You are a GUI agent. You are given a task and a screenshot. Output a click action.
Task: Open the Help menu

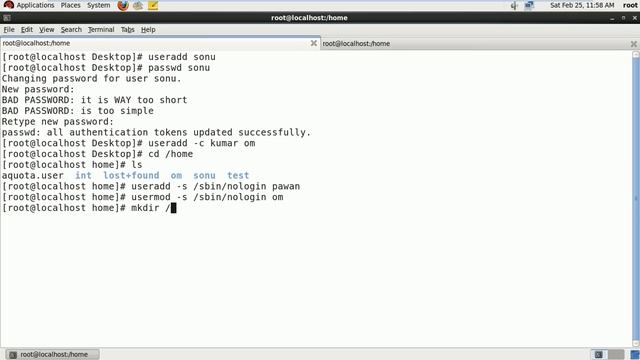(148, 30)
